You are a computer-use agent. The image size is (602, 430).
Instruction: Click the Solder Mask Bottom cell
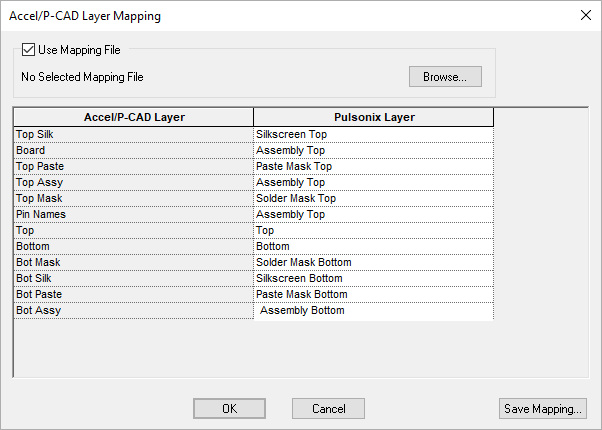(x=373, y=262)
